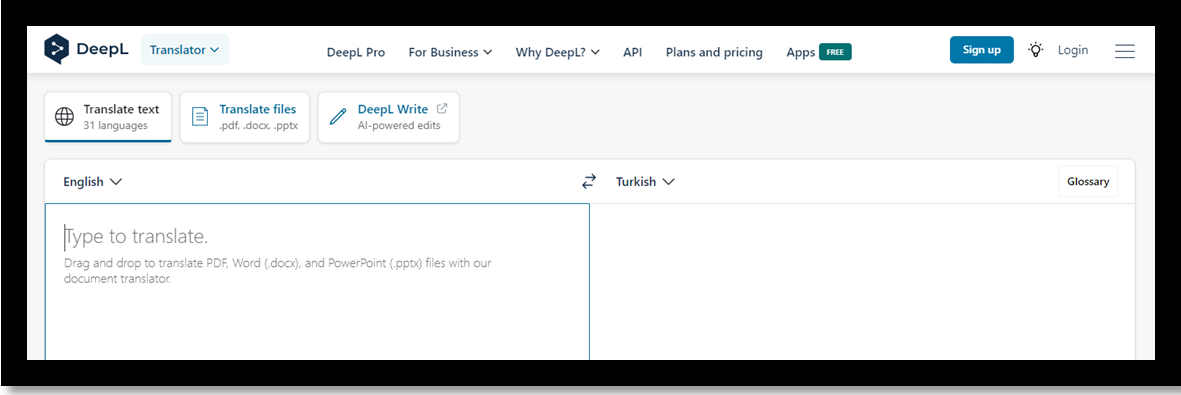Image resolution: width=1181 pixels, height=395 pixels.
Task: Switch to the Translate files tab
Action: [x=245, y=117]
